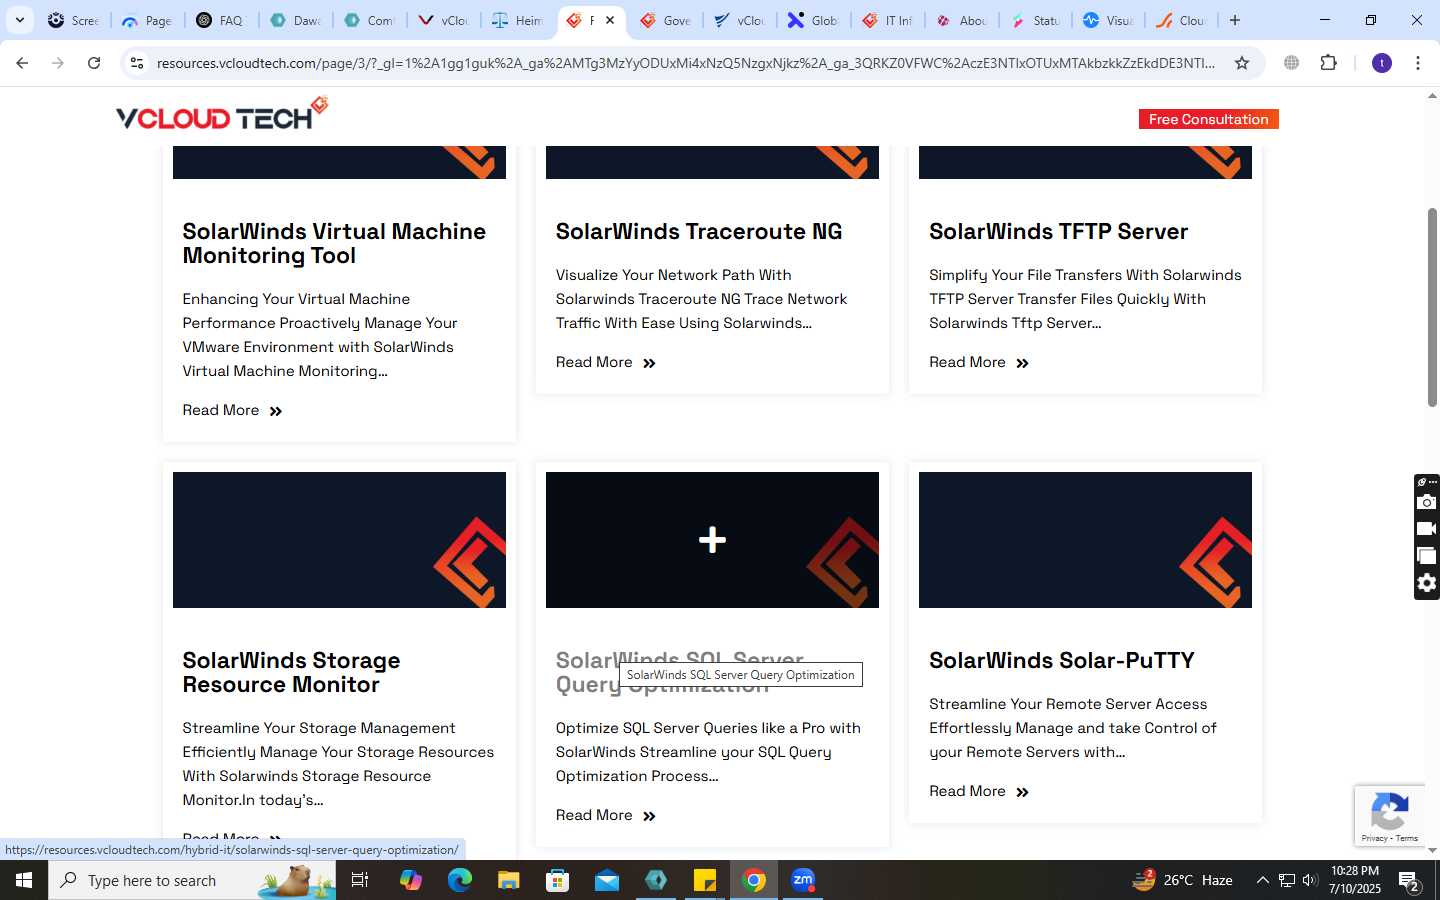
Task: Switch to the Heim tab
Action: coord(518,20)
